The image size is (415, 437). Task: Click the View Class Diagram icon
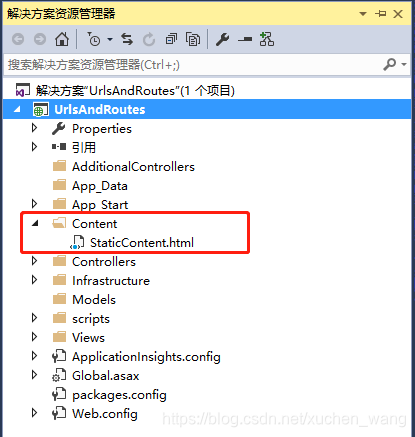(x=267, y=39)
